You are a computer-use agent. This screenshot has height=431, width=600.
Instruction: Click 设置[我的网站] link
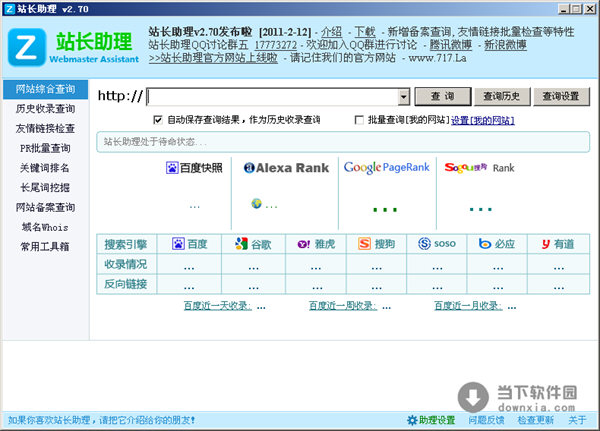tap(483, 121)
